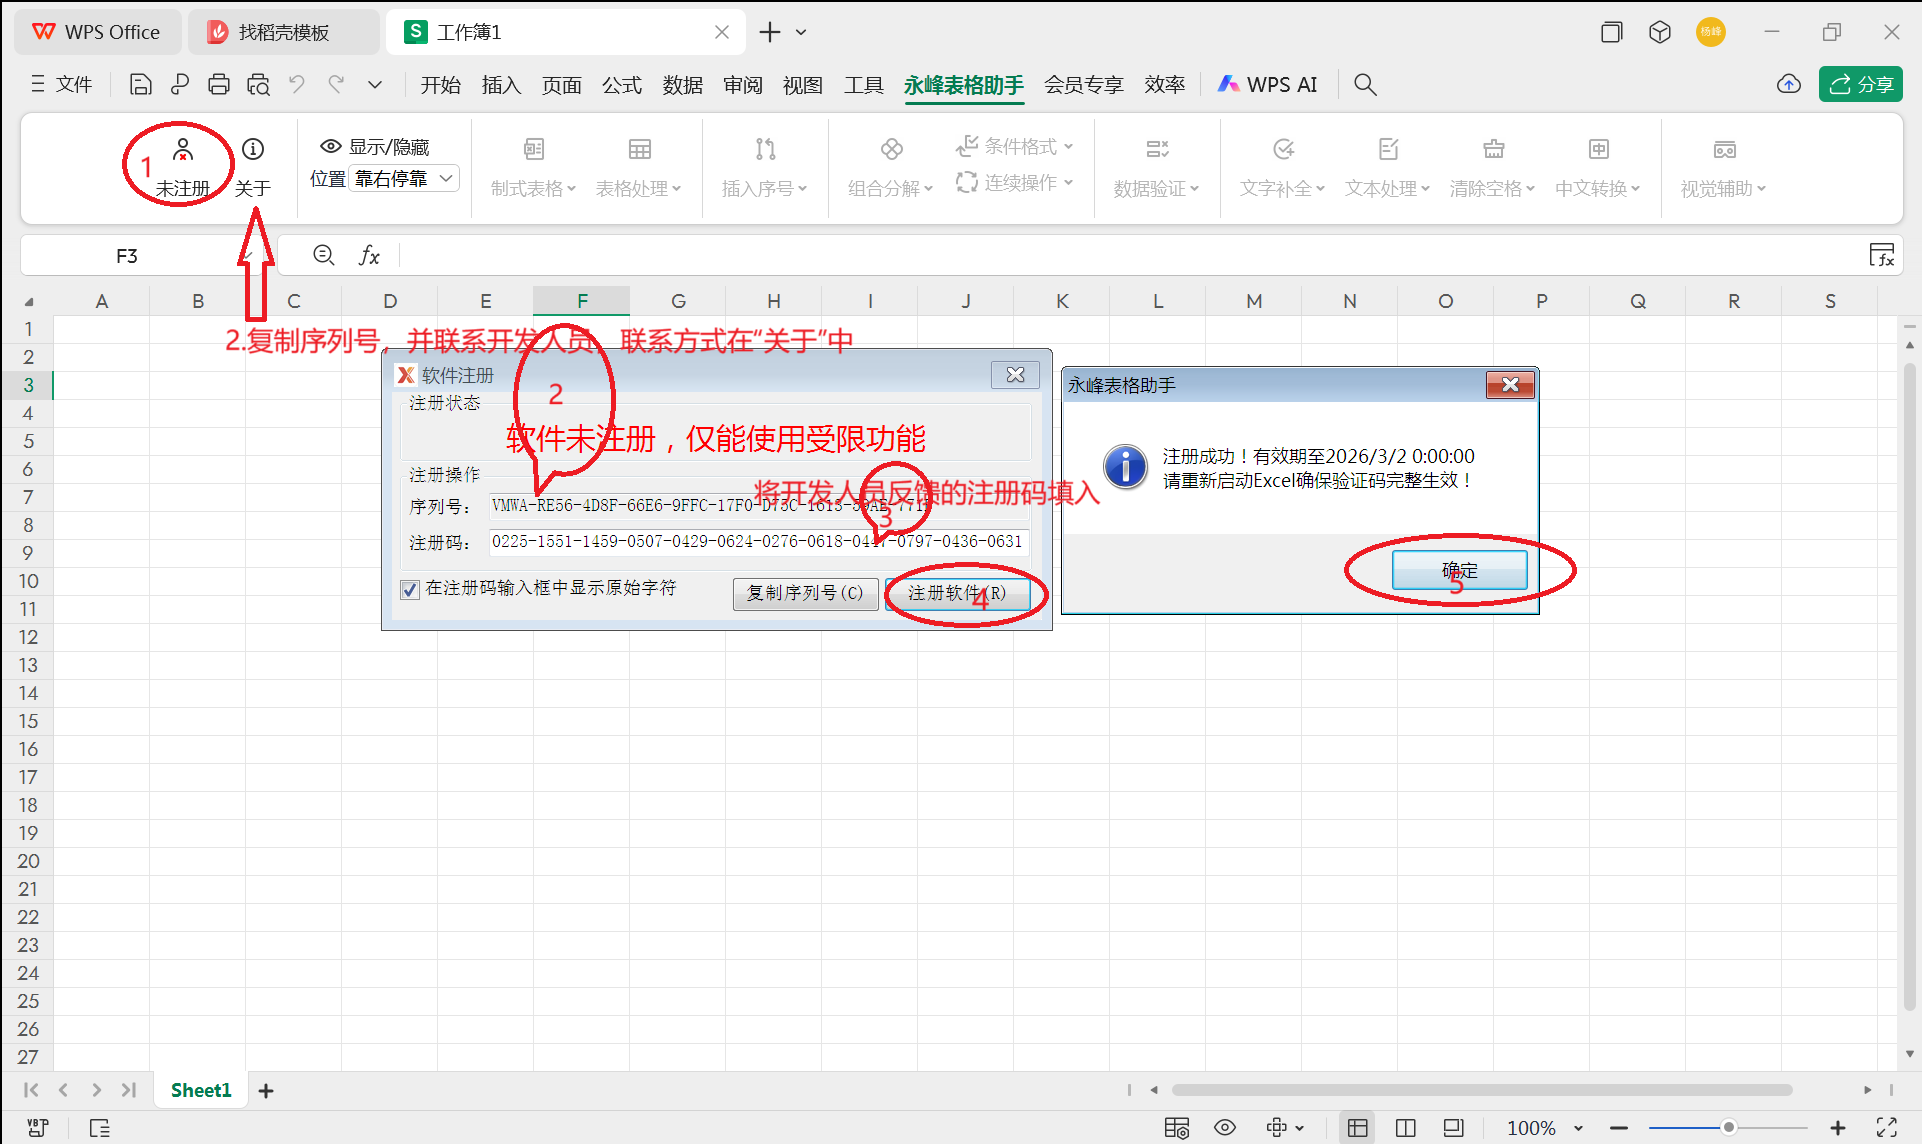This screenshot has height=1144, width=1922.
Task: Switch to the 数据 ribbon tab
Action: click(x=682, y=85)
